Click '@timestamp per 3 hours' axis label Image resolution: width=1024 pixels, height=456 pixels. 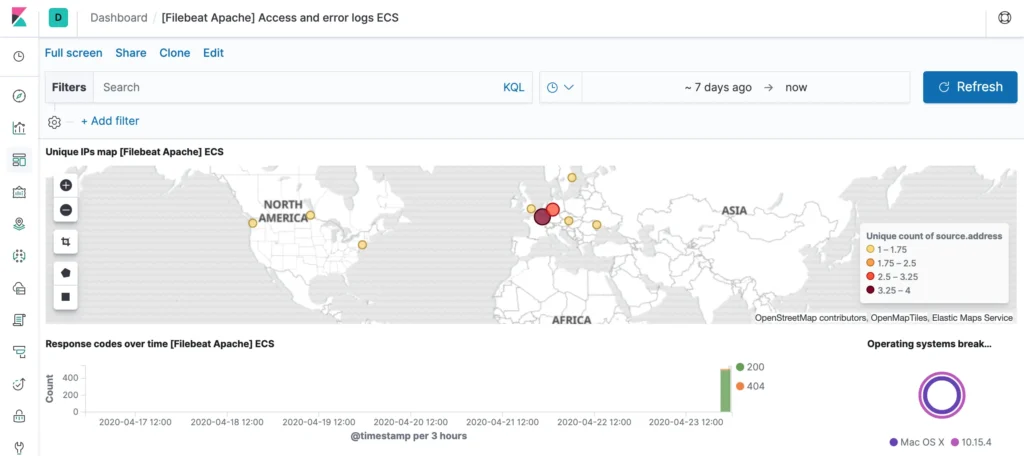(x=411, y=435)
